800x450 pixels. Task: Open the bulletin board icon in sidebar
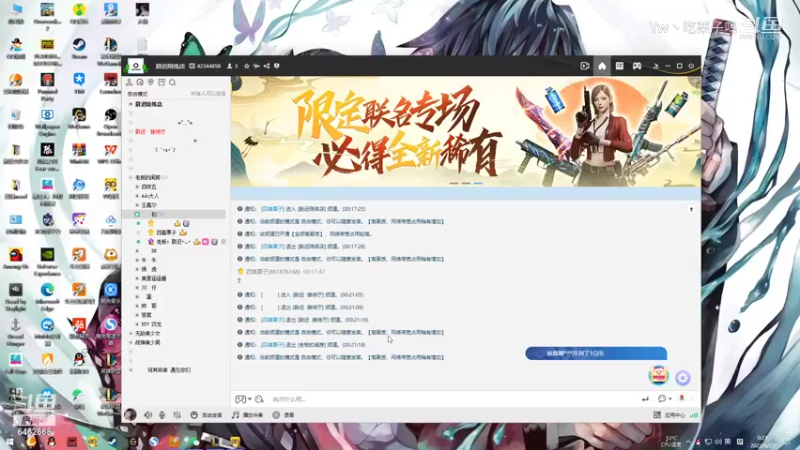[162, 82]
